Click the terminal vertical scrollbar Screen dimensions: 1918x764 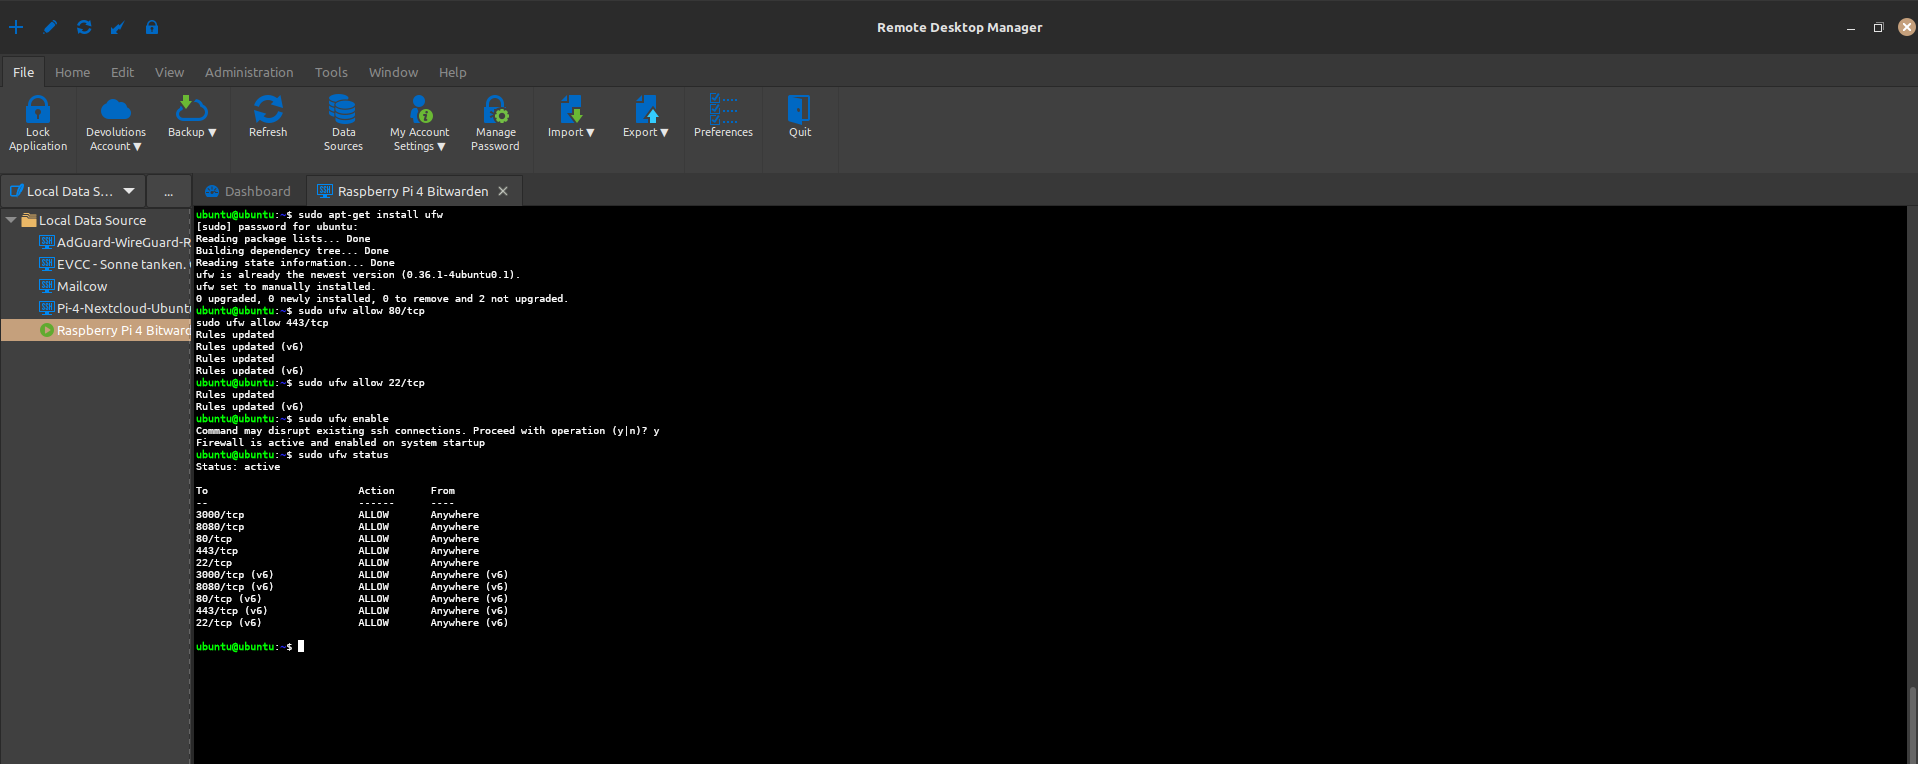point(1911,722)
